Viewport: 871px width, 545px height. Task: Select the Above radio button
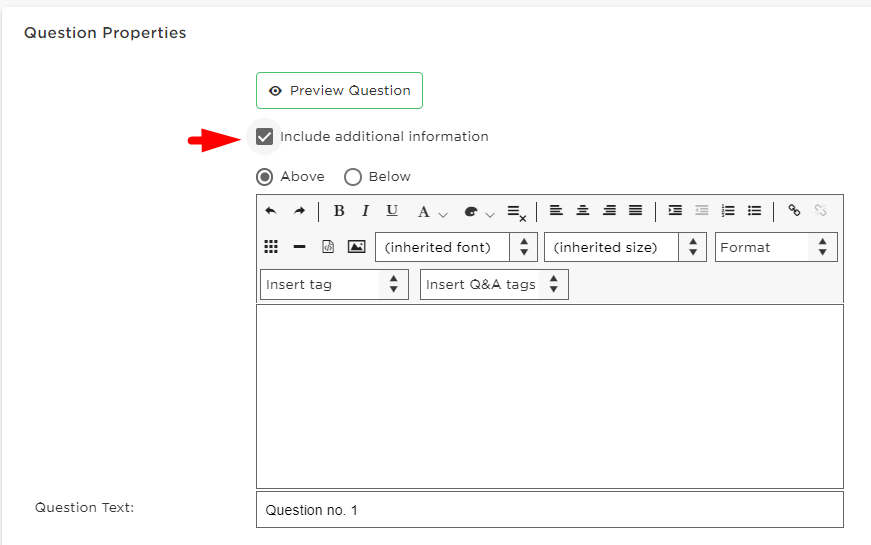[x=264, y=177]
